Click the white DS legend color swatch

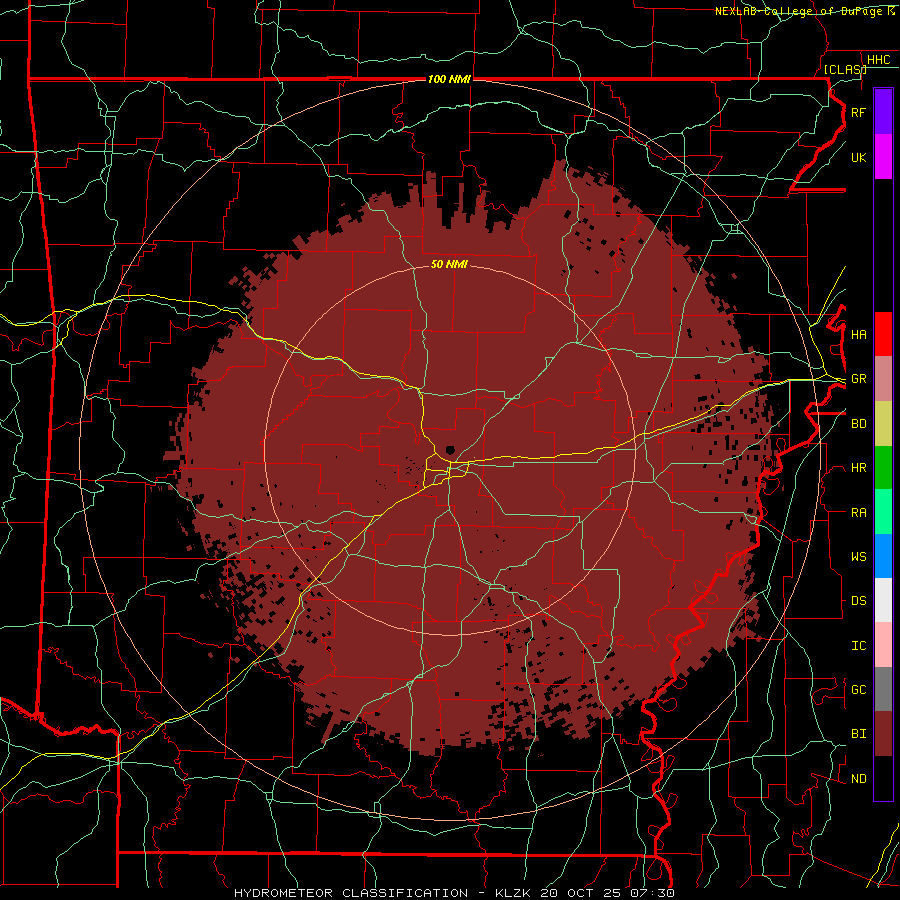883,600
